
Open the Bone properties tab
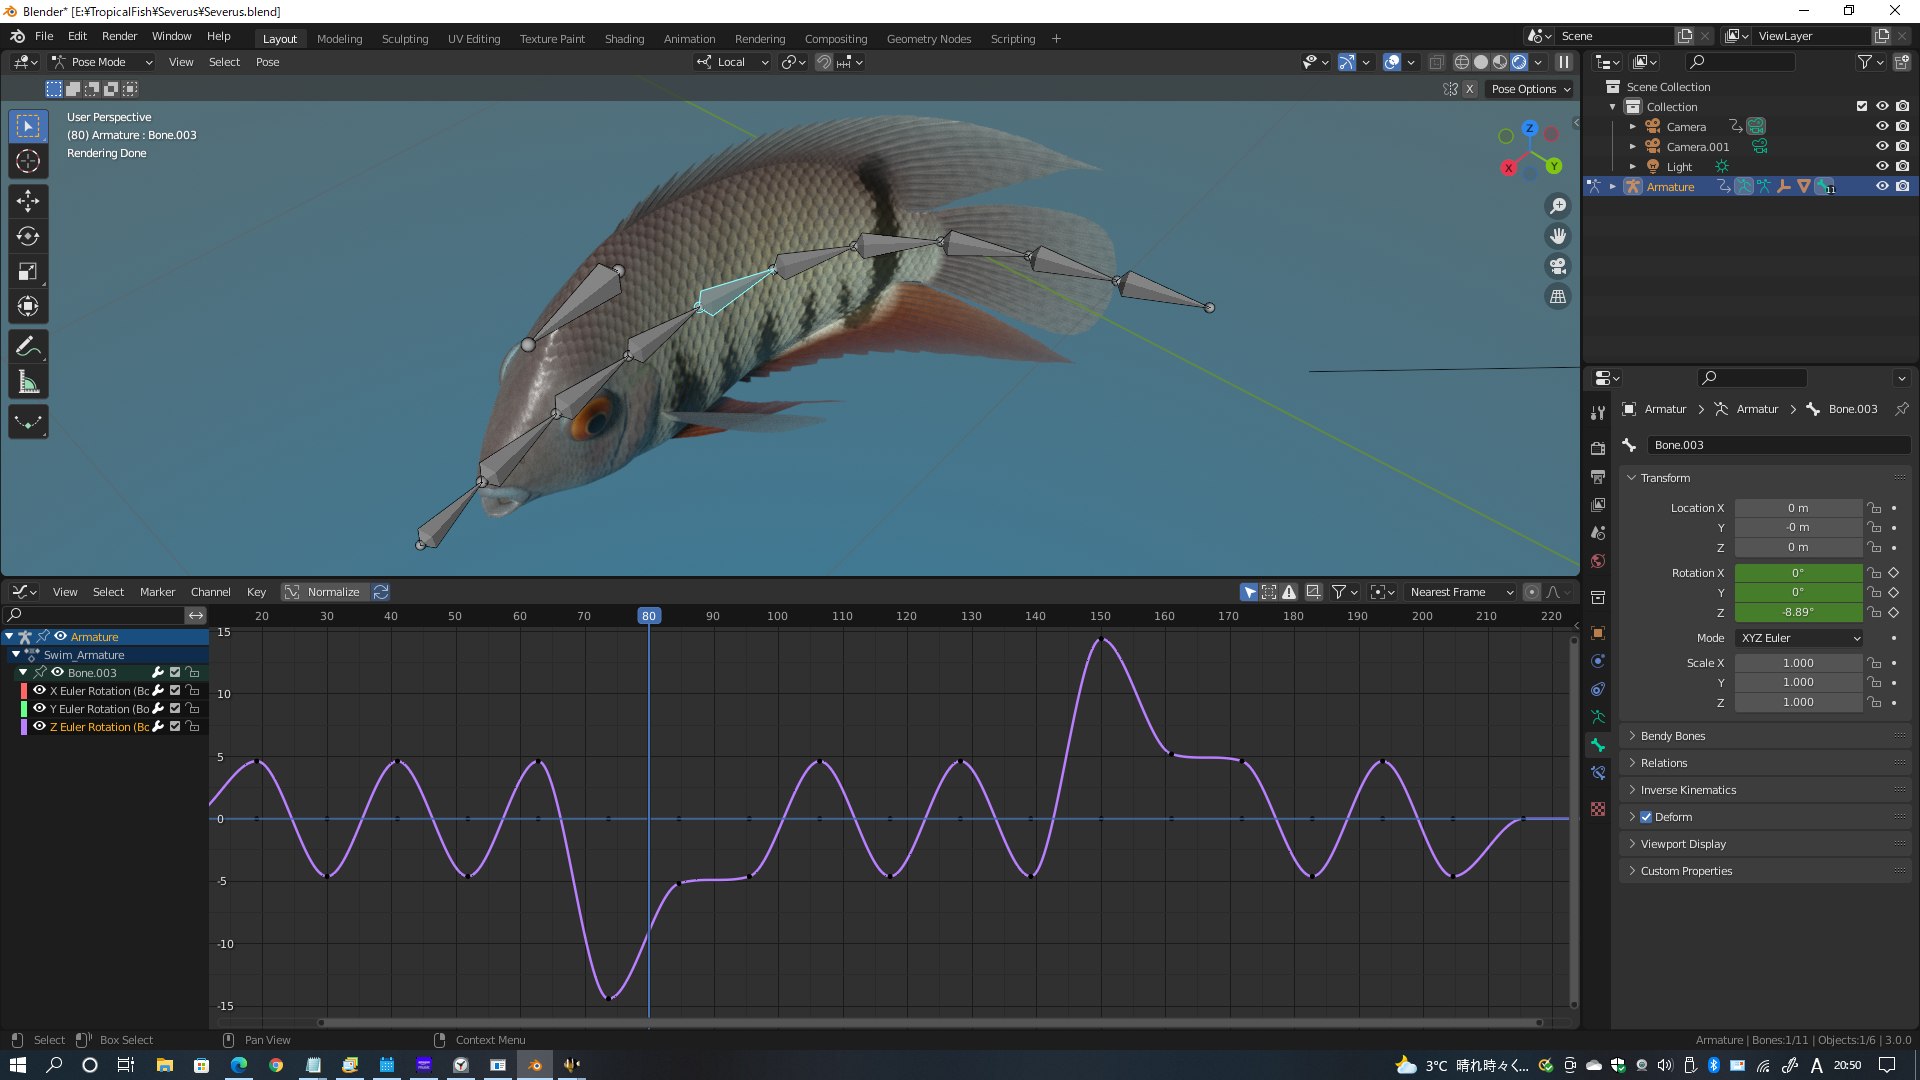(1598, 745)
